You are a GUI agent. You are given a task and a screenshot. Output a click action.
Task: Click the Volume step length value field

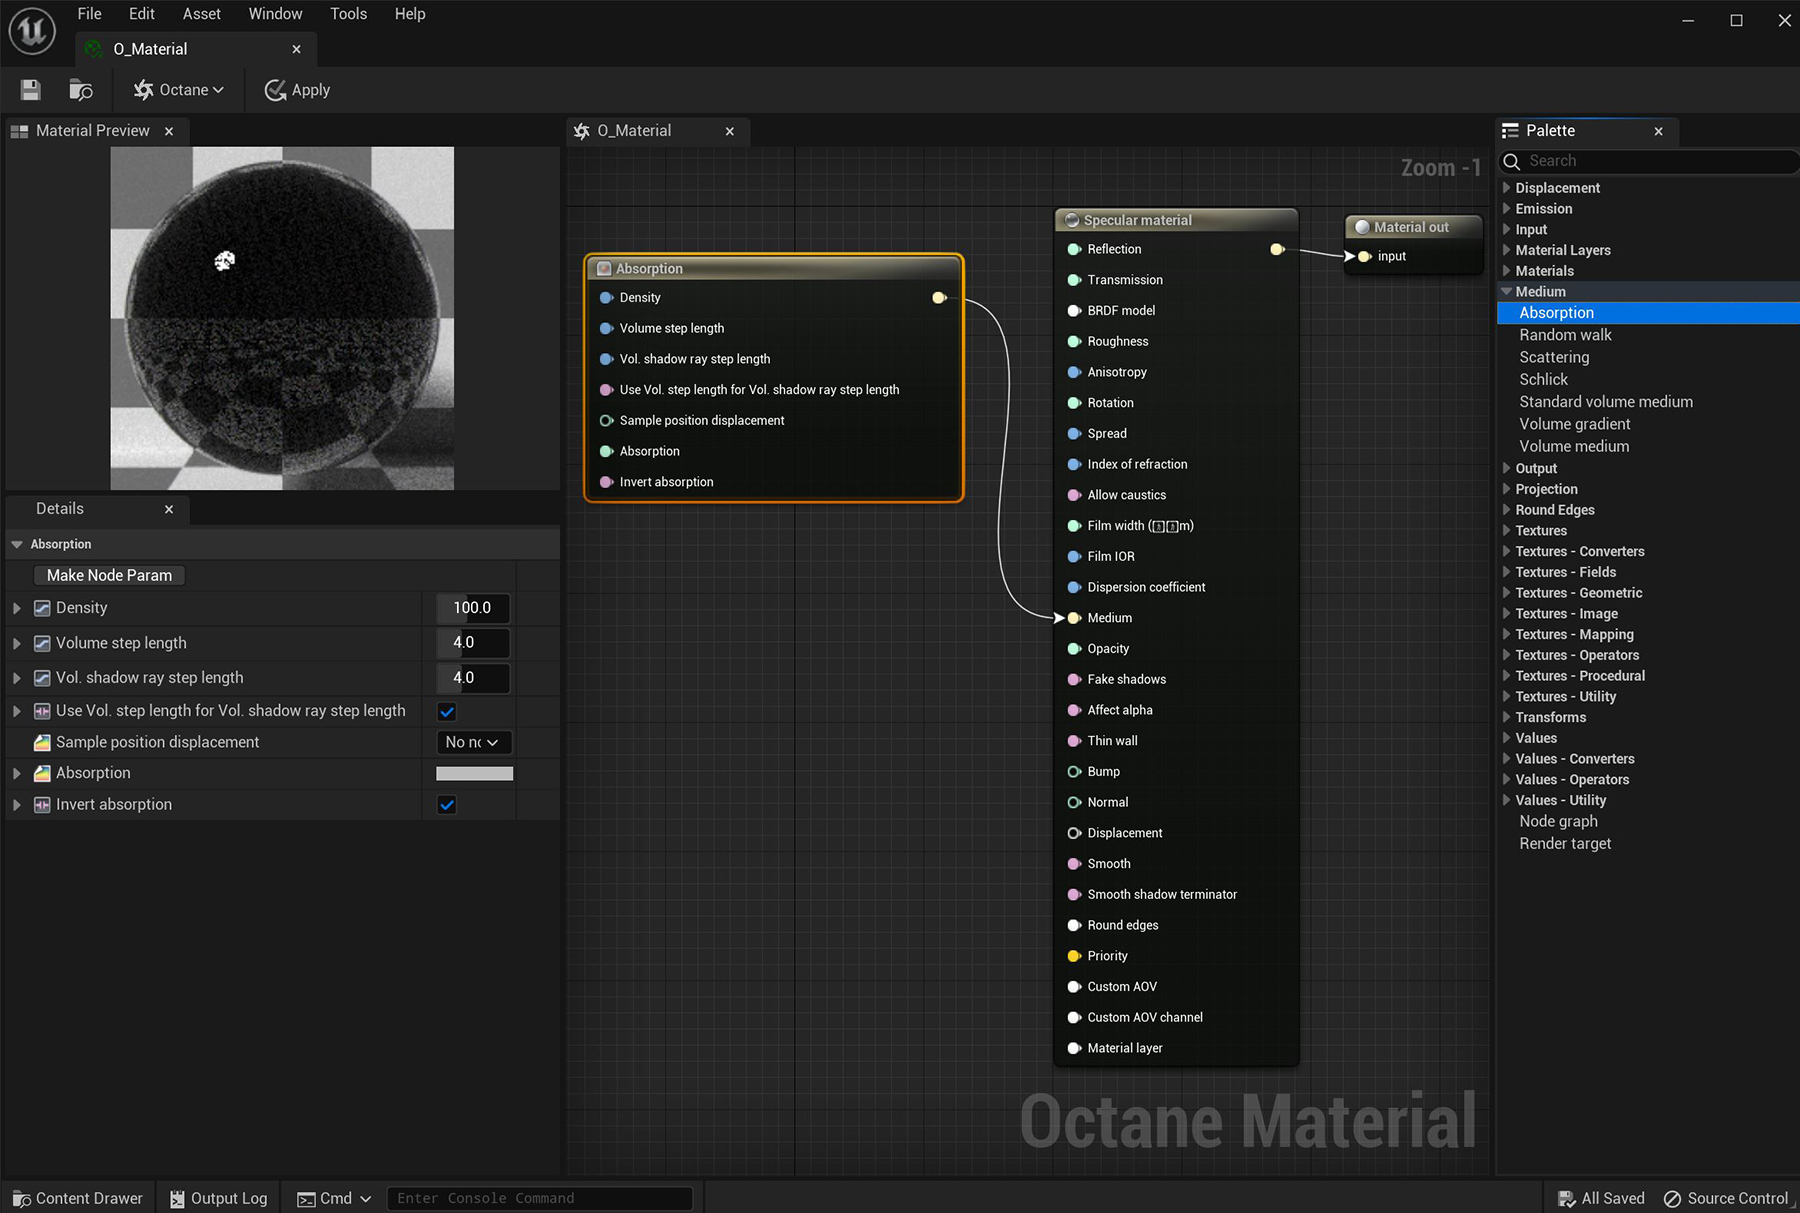(473, 643)
